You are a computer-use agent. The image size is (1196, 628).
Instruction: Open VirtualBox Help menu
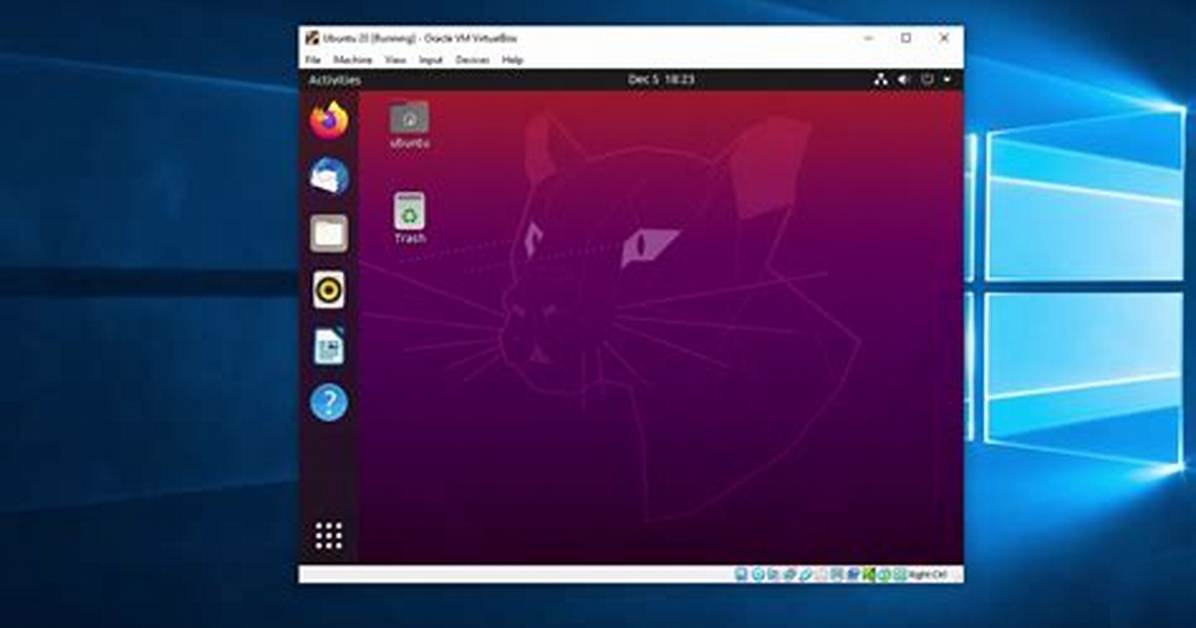(x=513, y=60)
